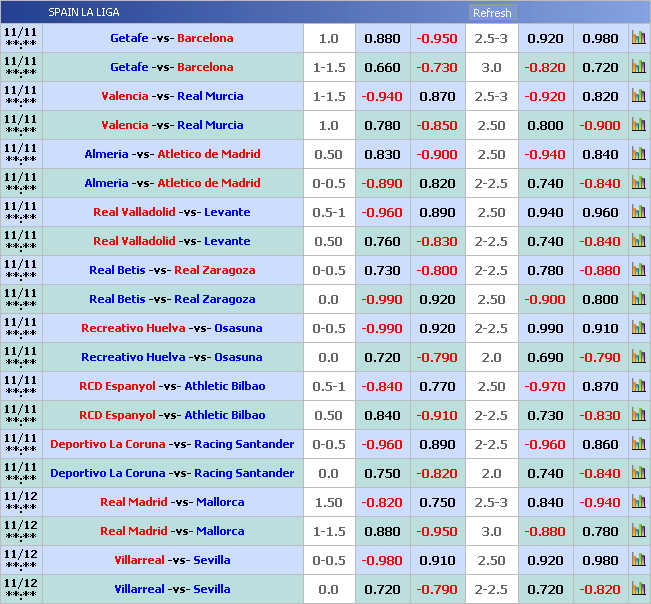View chart for Real Madrid-Mallorca 1.50 handicap row
Viewport: 651px width, 604px height.
tap(638, 502)
